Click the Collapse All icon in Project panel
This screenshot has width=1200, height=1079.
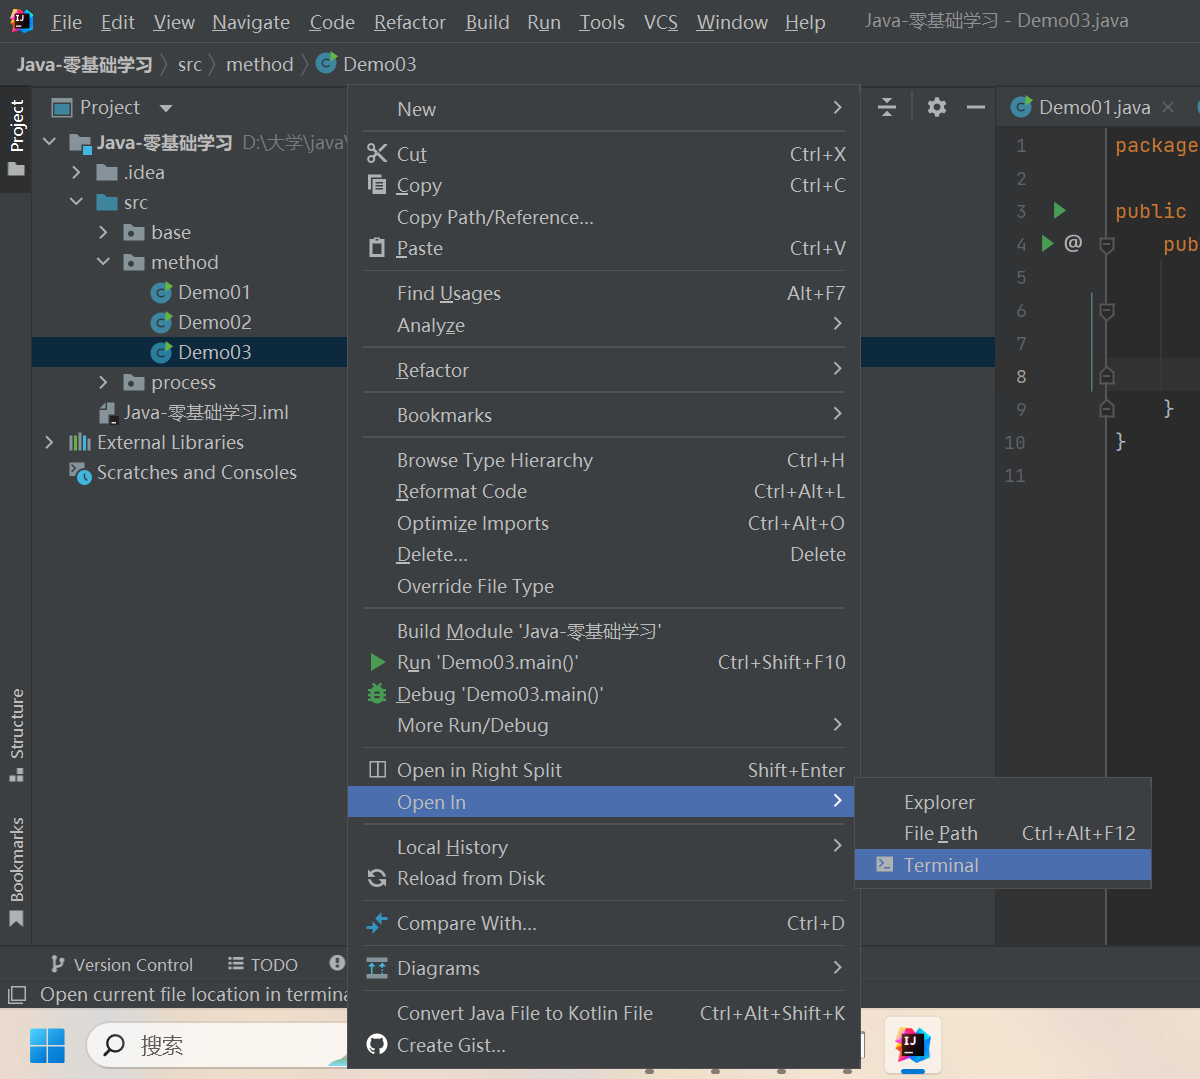887,107
